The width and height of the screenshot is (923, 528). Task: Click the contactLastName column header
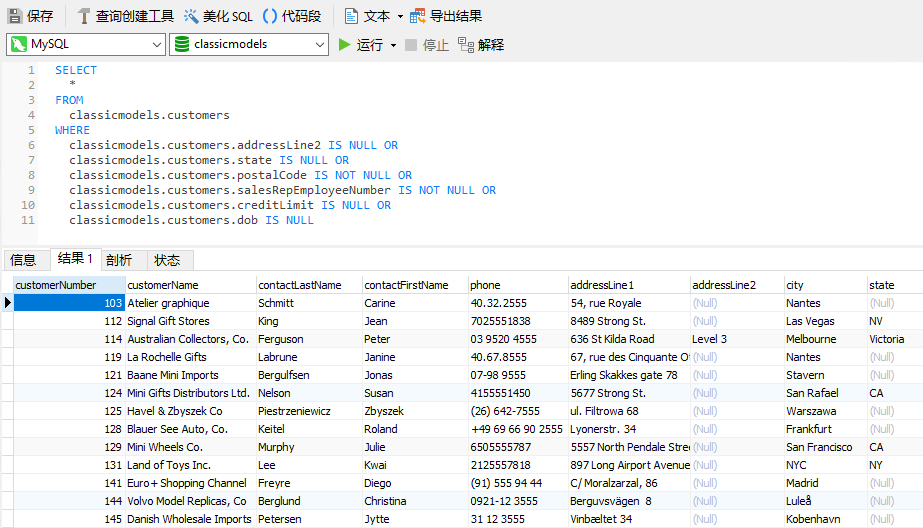(309, 285)
